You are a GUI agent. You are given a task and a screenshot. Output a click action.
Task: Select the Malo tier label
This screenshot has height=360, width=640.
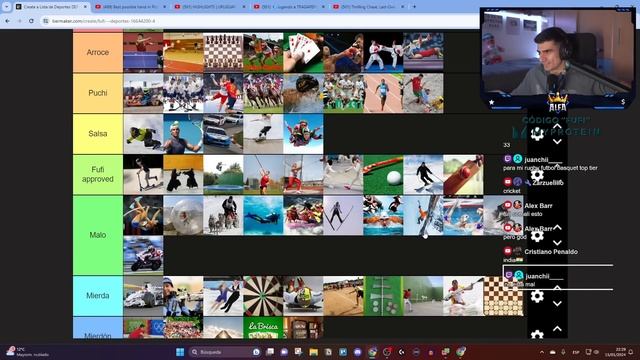tap(98, 235)
